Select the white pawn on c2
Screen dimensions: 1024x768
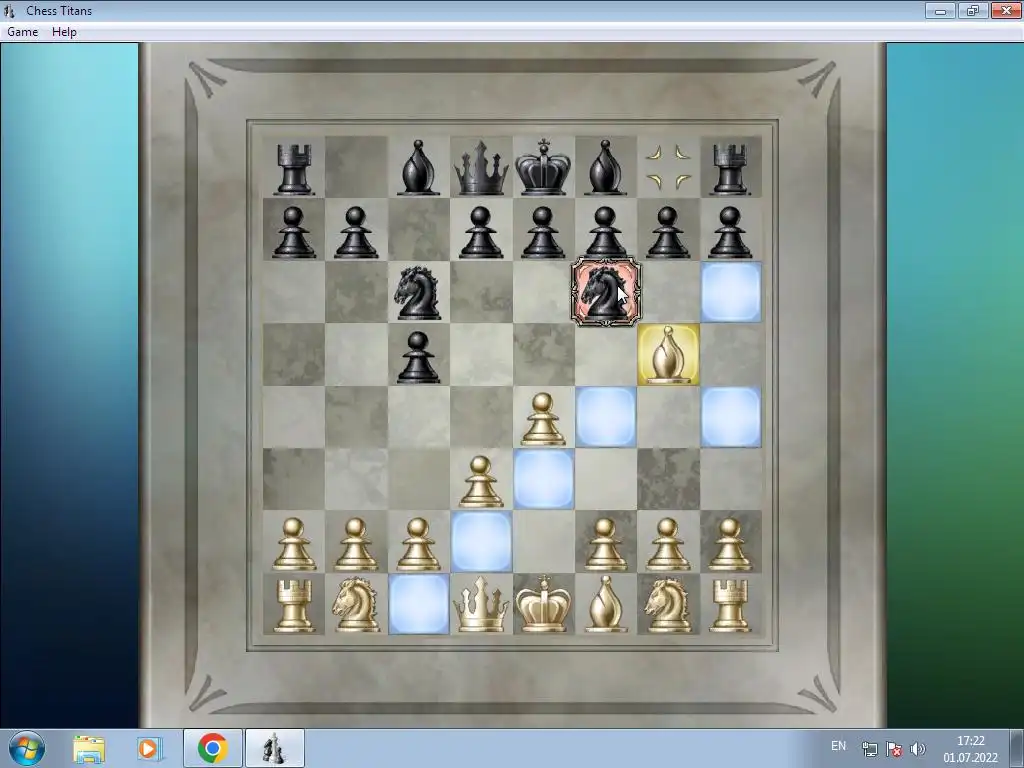click(x=418, y=544)
